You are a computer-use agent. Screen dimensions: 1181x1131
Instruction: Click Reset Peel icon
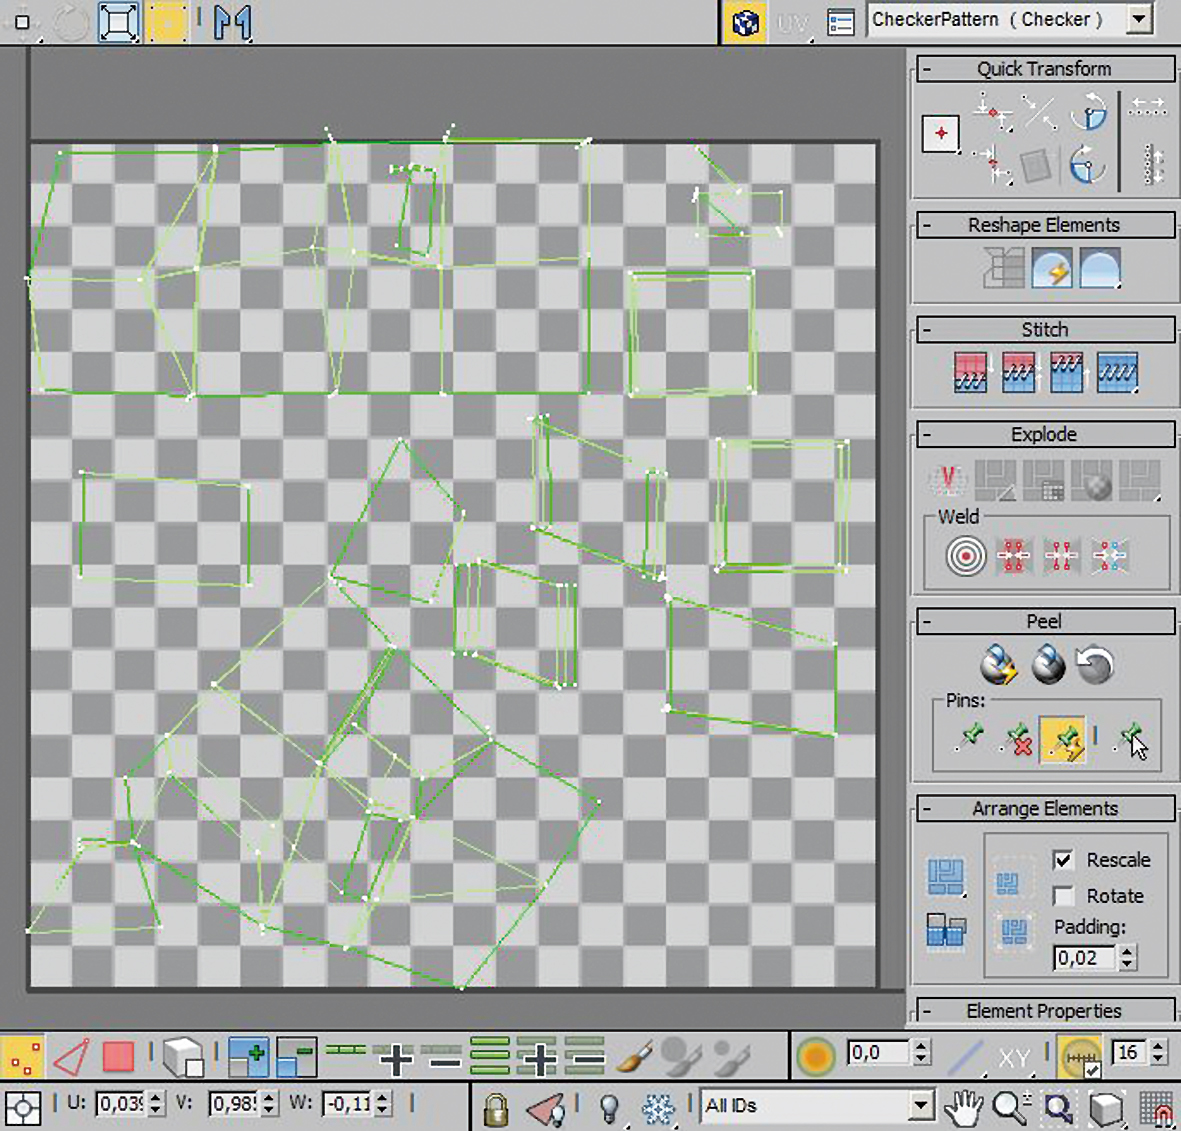coord(1095,665)
